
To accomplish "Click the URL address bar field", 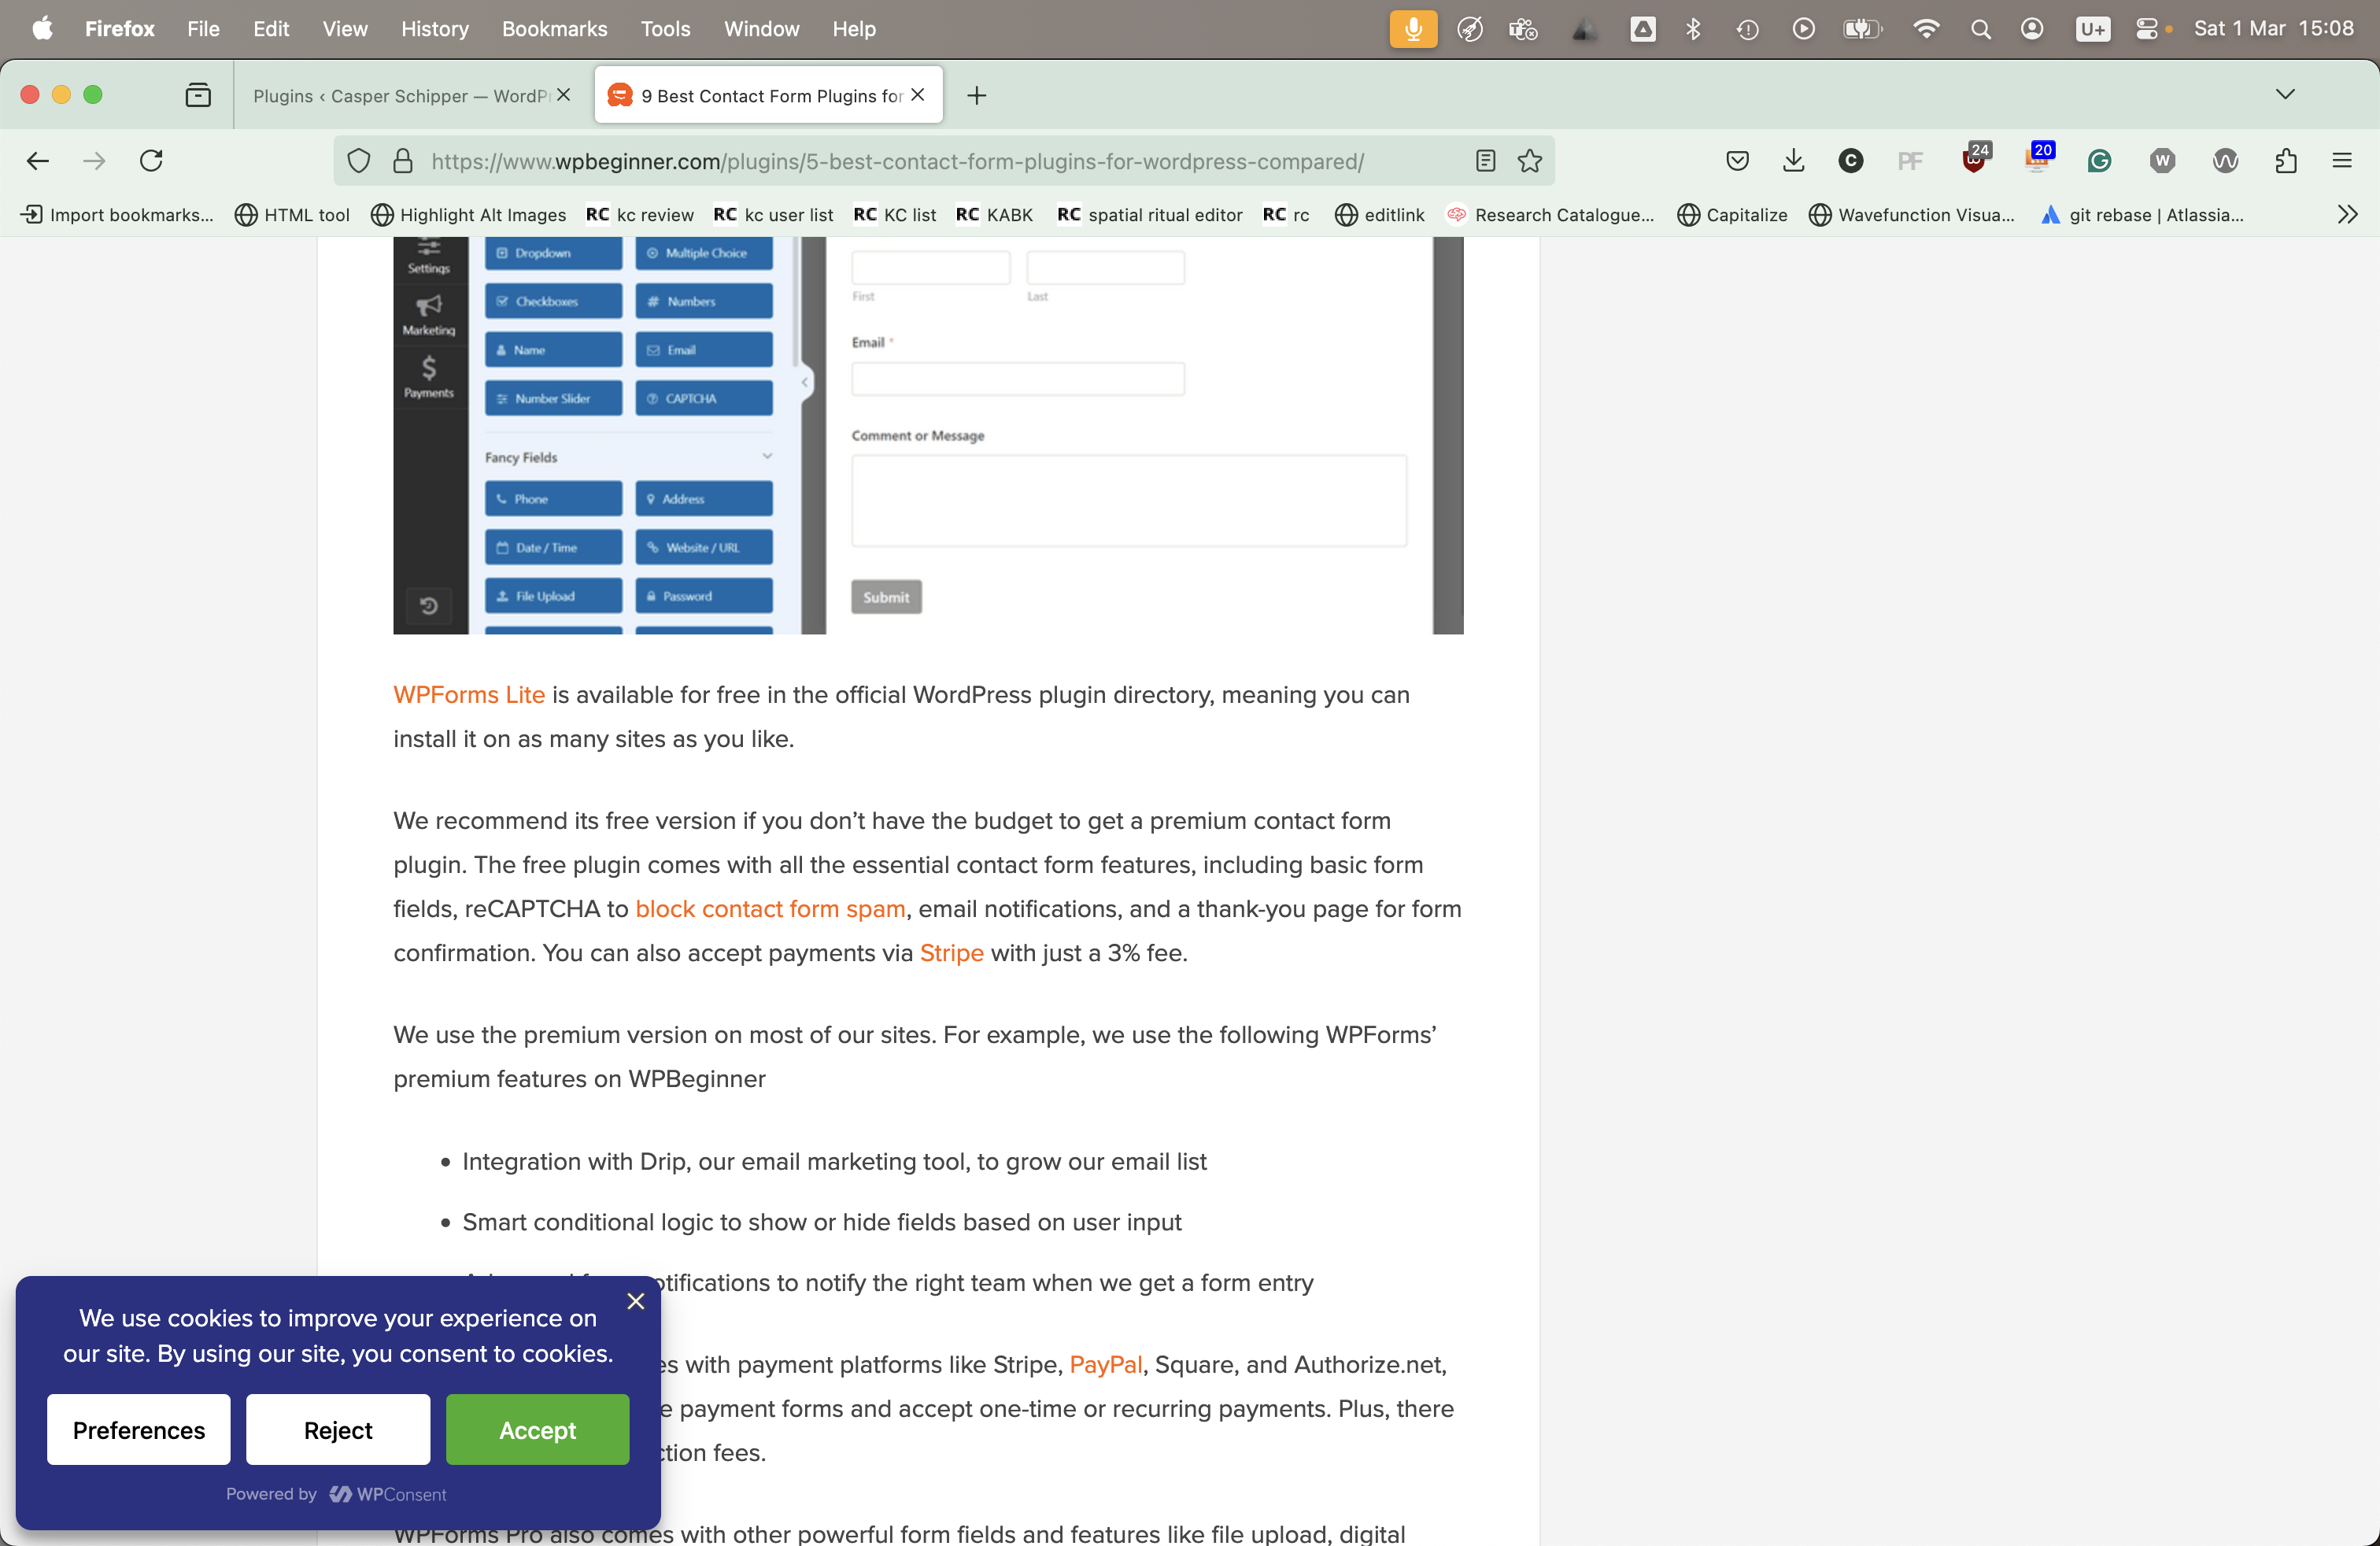I will point(900,161).
